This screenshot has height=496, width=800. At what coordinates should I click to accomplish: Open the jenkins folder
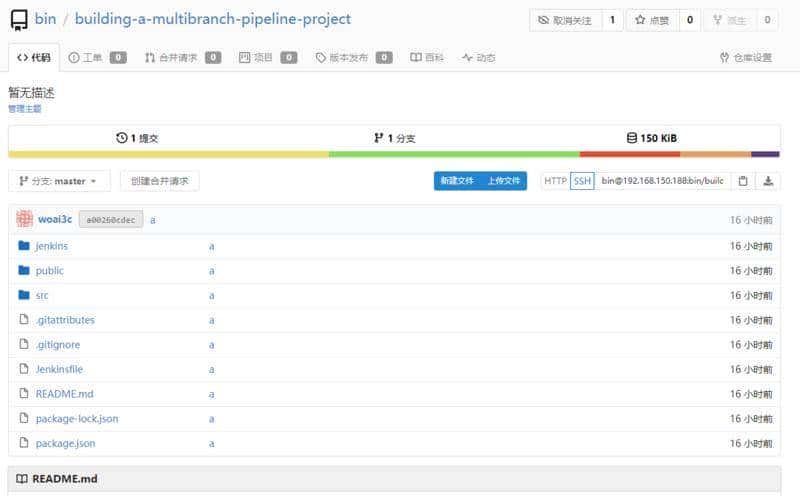[52, 246]
